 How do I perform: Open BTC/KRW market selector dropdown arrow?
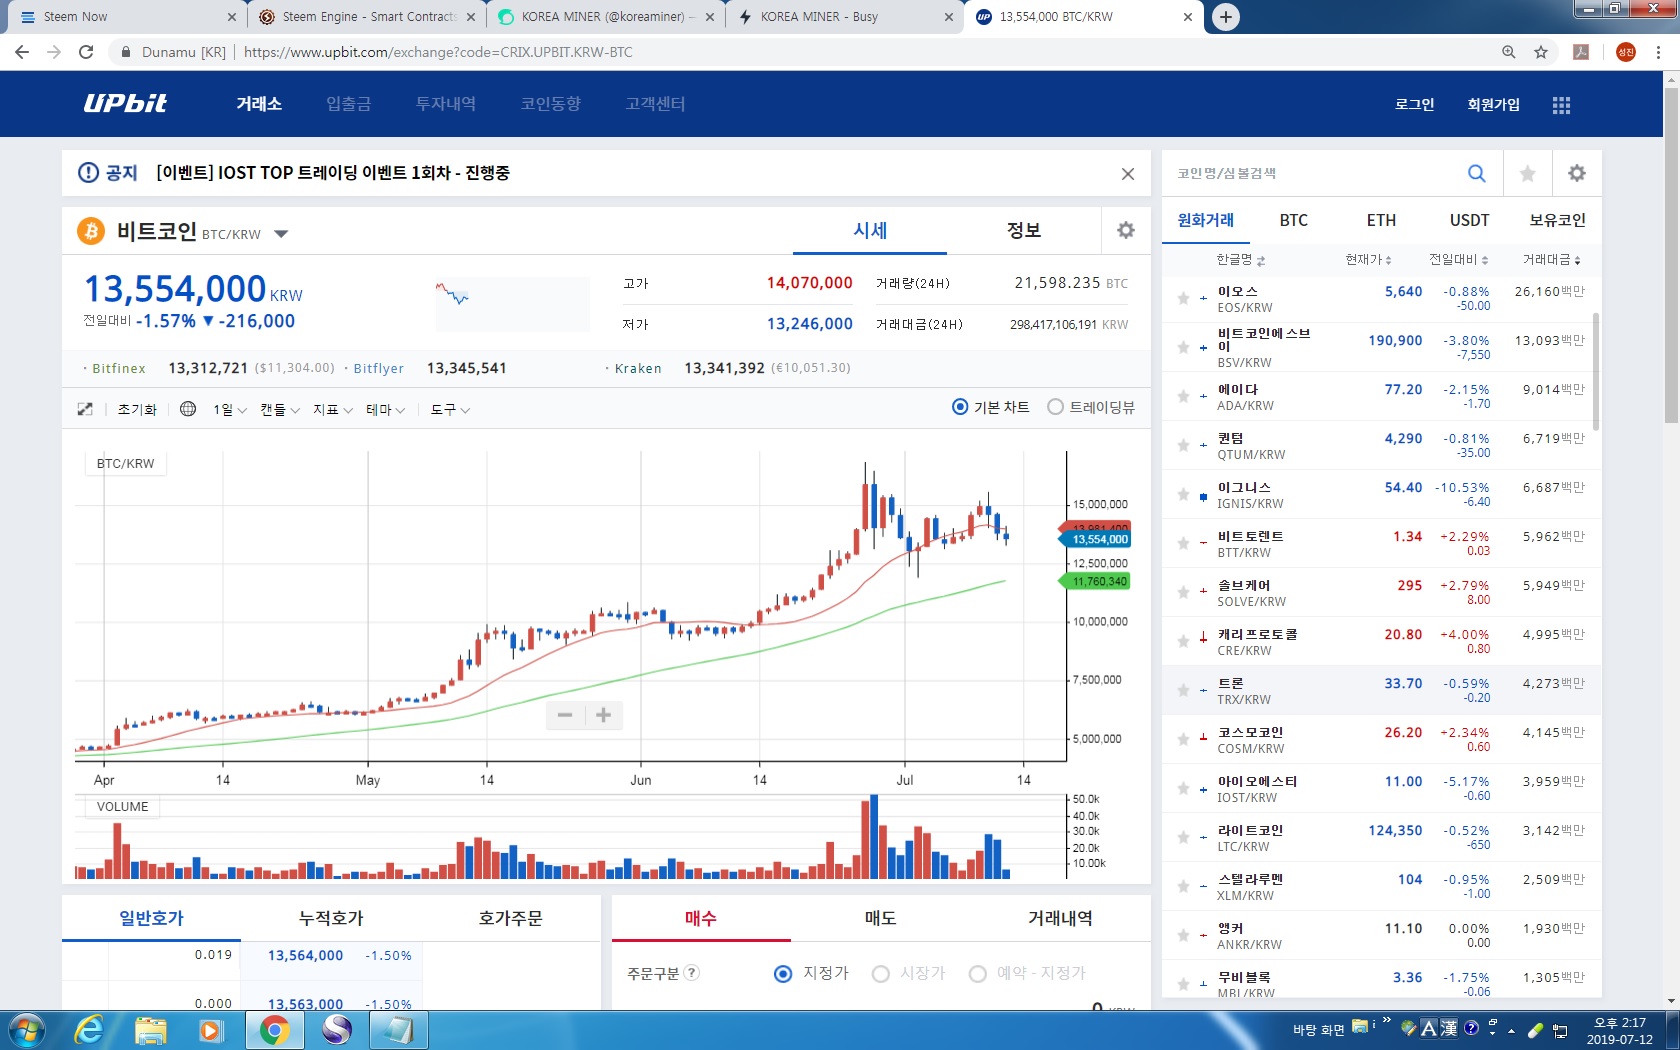(281, 234)
